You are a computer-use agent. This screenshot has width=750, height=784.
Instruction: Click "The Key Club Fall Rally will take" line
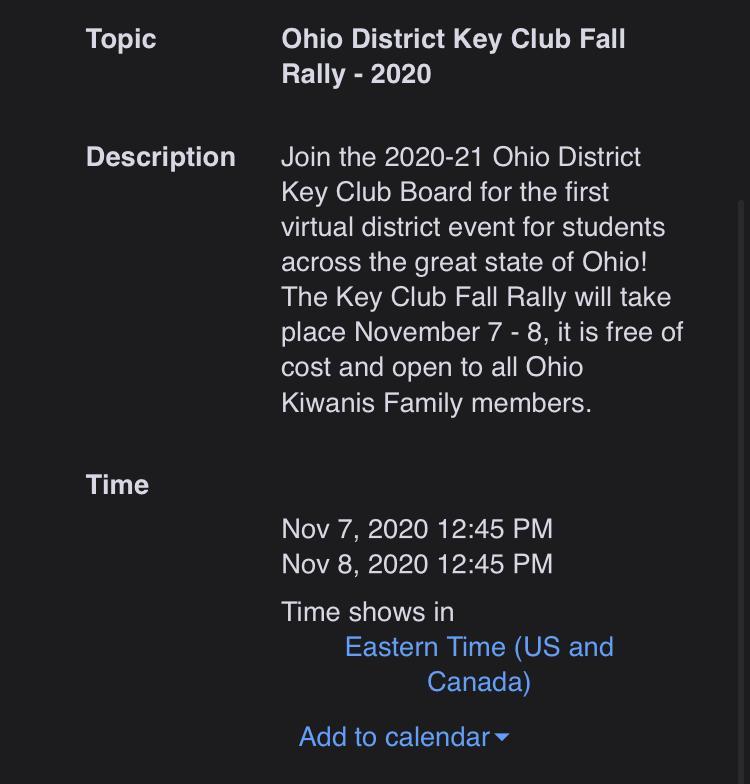[476, 297]
